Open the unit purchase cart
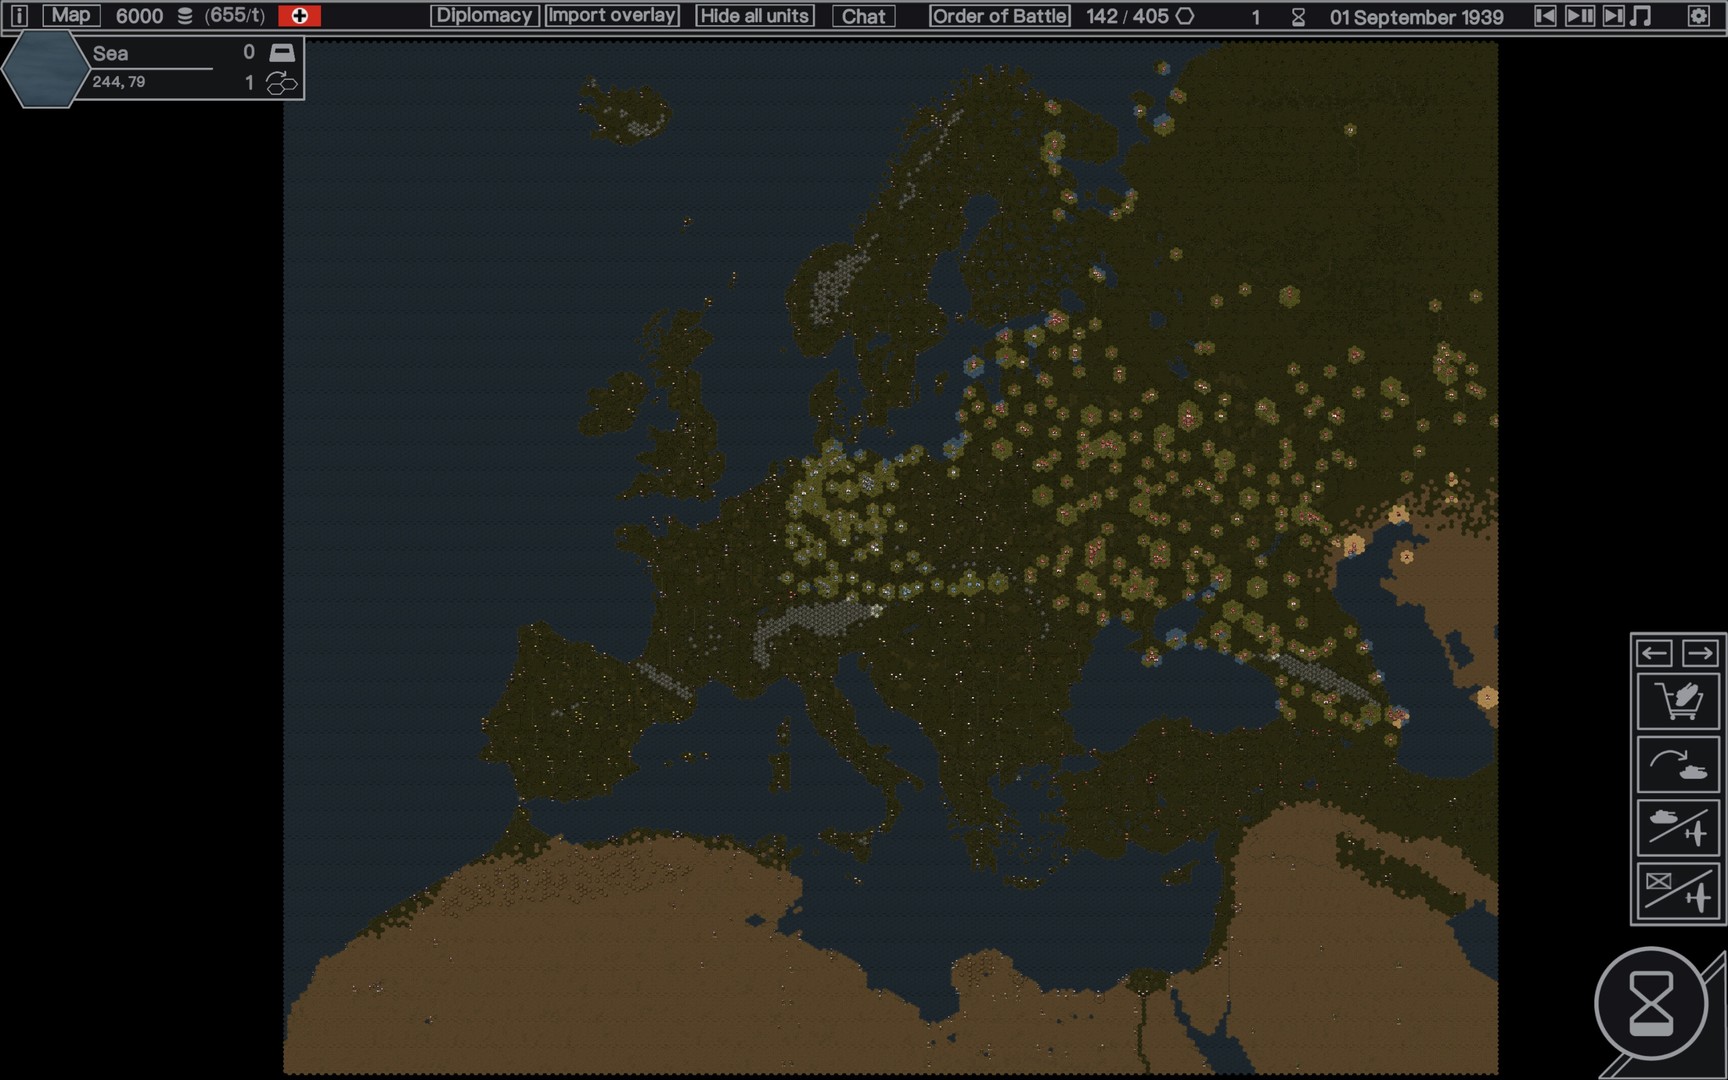This screenshot has width=1728, height=1080. coord(1678,701)
